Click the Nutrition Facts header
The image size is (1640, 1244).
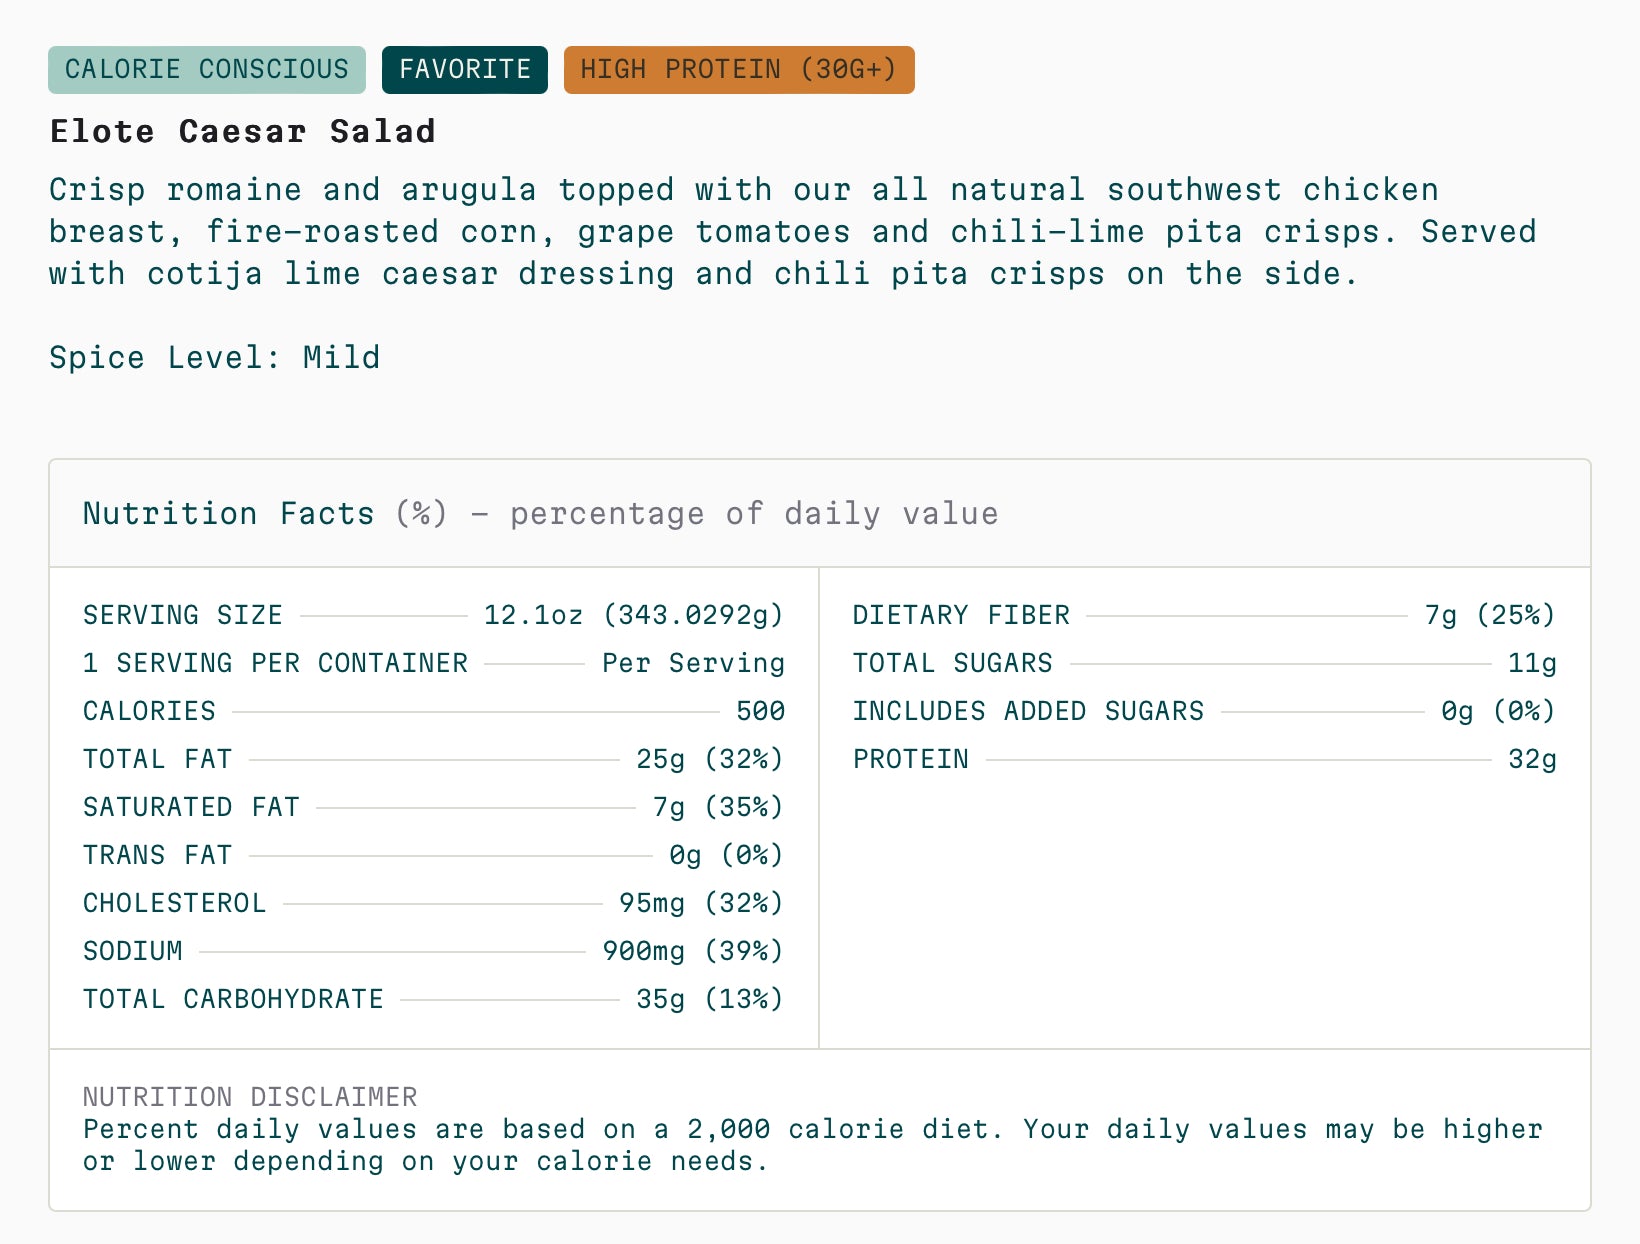pos(541,514)
